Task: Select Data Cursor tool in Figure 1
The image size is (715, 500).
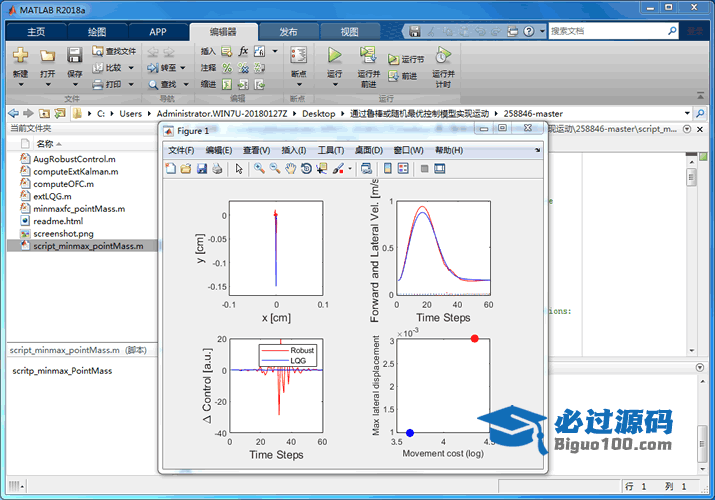Action: pos(322,169)
